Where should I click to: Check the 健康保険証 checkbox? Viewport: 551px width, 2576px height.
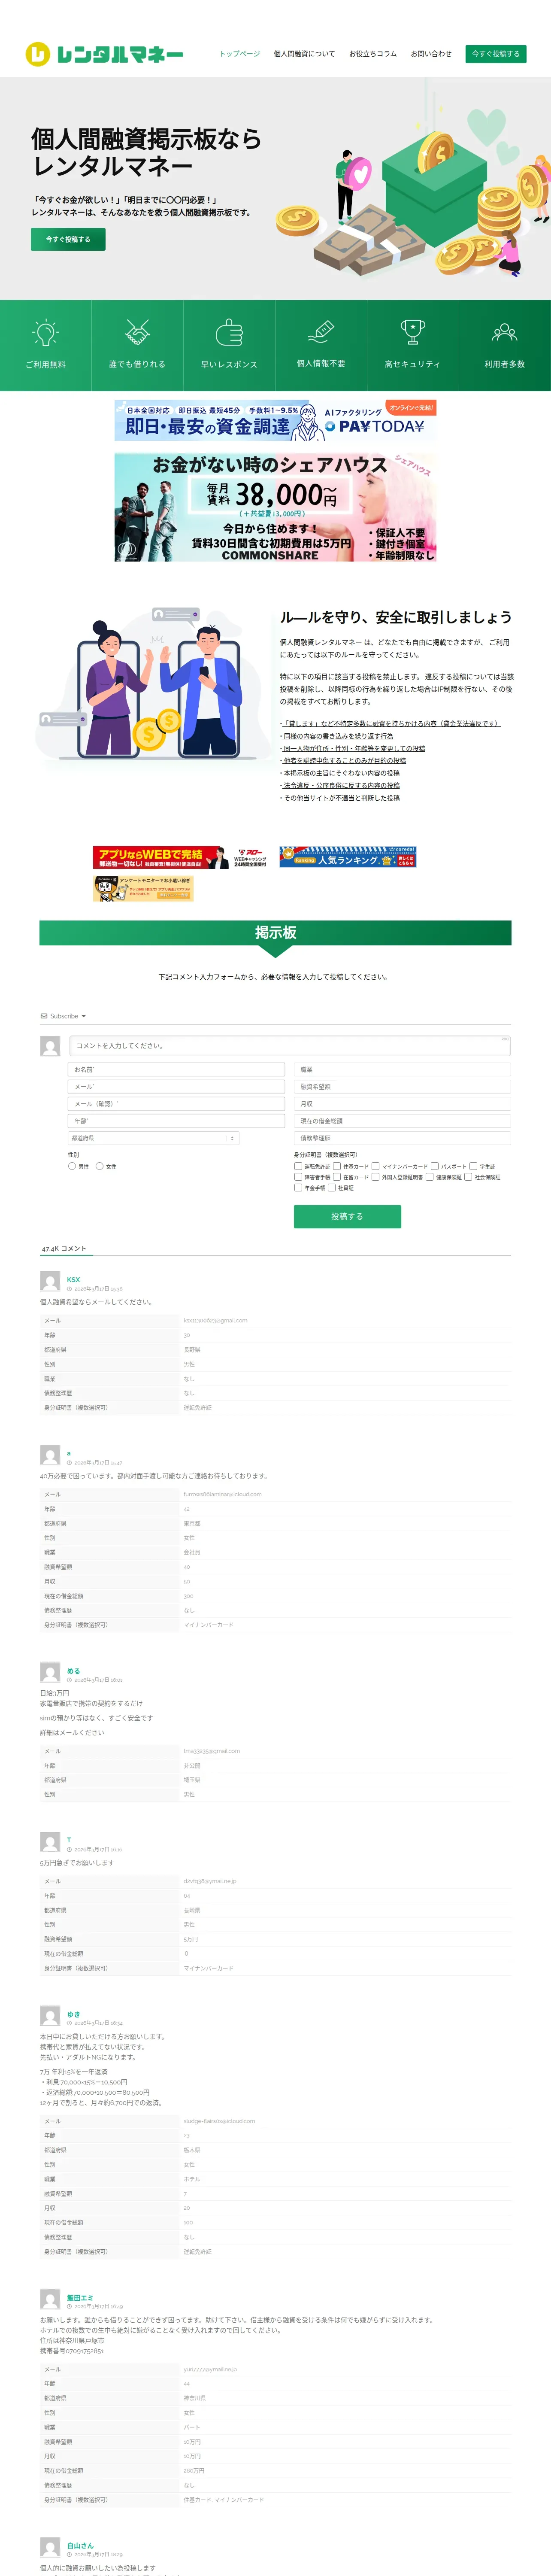(x=429, y=1177)
